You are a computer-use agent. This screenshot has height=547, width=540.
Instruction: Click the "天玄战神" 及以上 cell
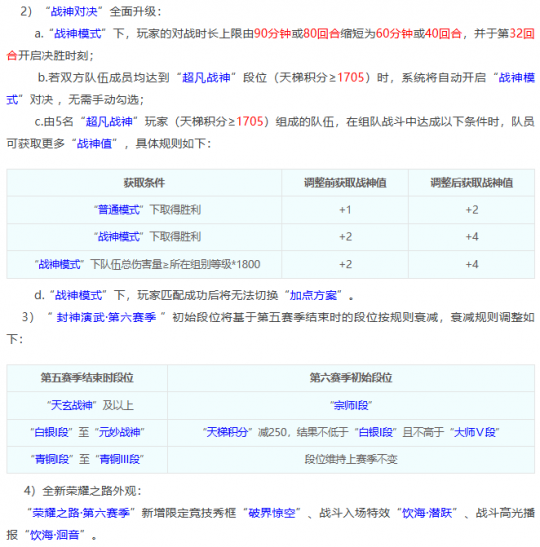tap(87, 405)
